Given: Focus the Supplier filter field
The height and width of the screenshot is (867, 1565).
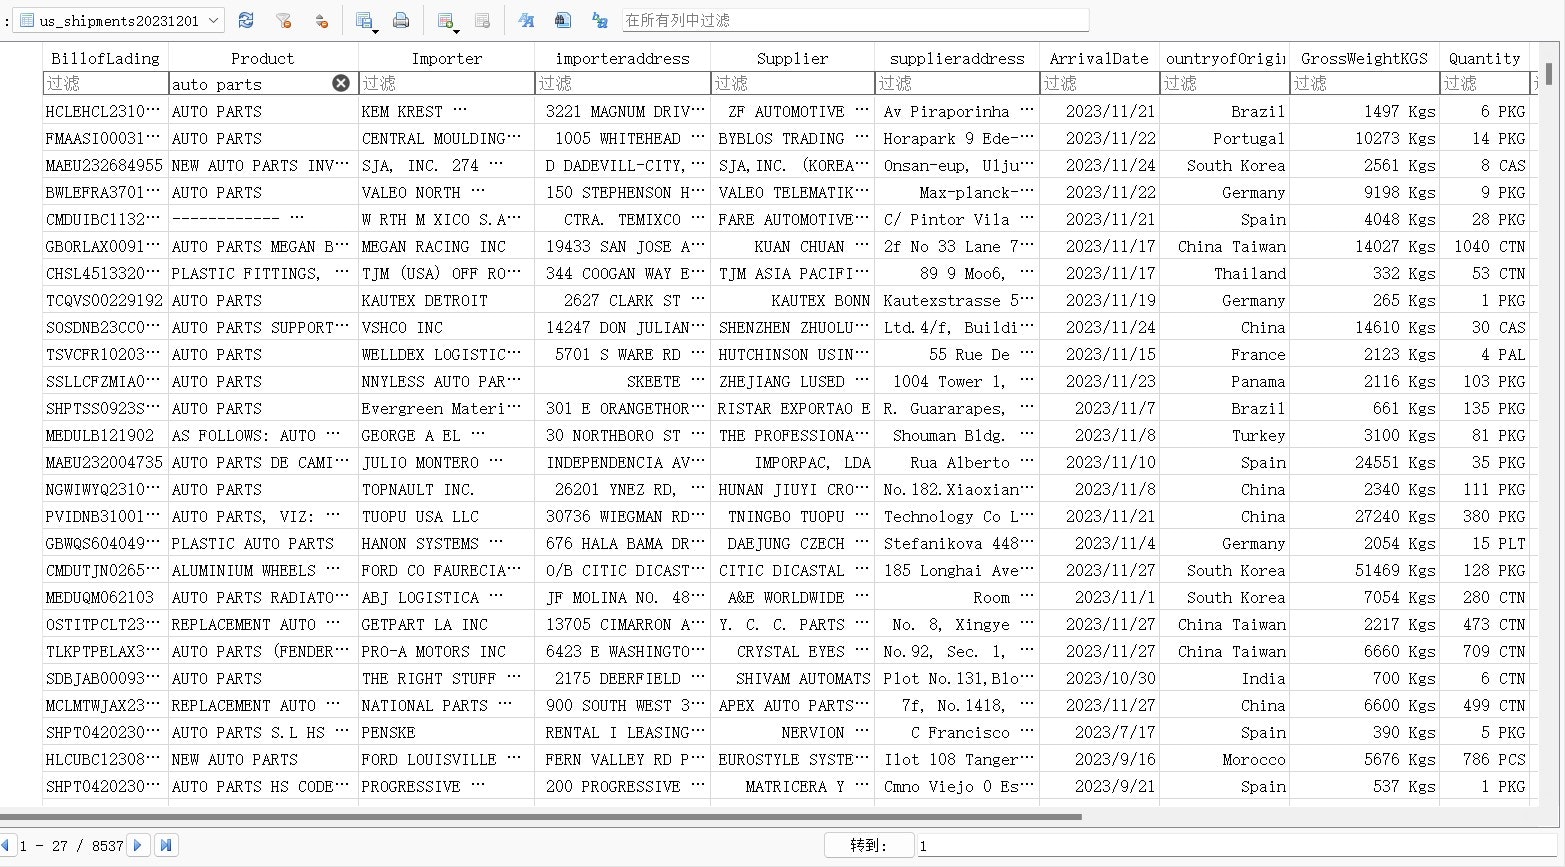Looking at the screenshot, I should click(792, 83).
